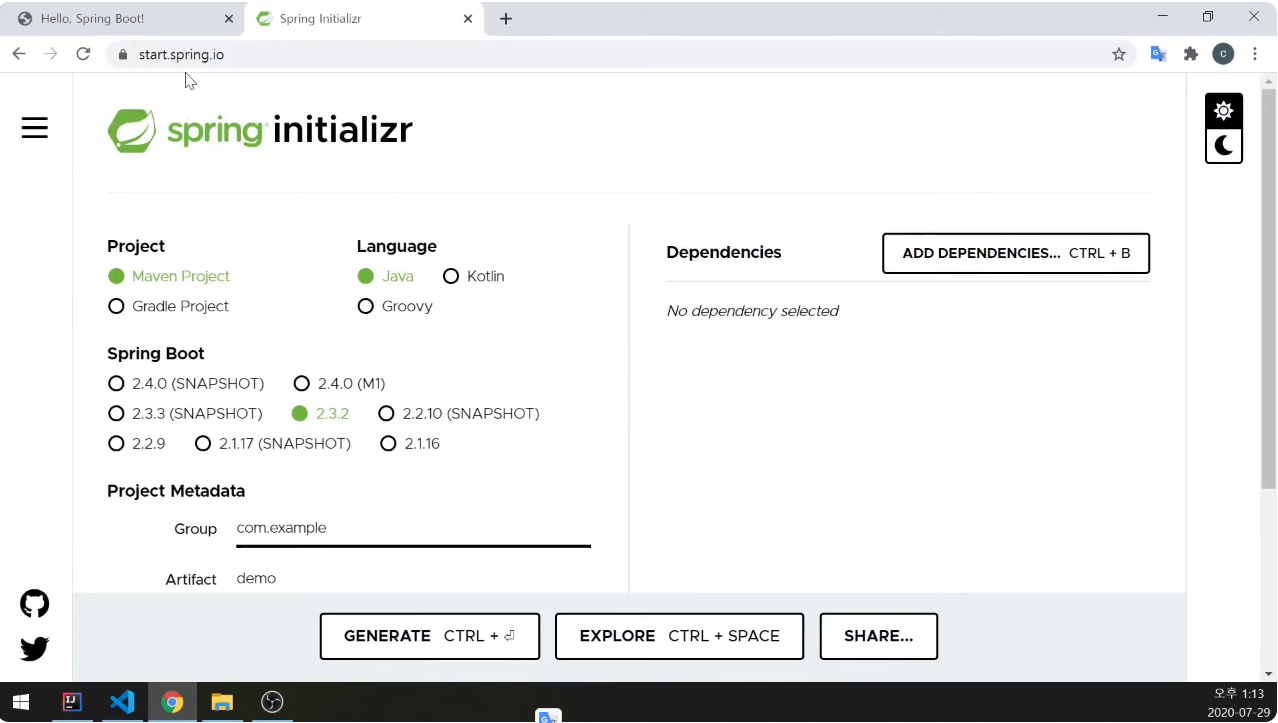
Task: Switch to Hello, Spring Boot! tab
Action: click(x=122, y=19)
